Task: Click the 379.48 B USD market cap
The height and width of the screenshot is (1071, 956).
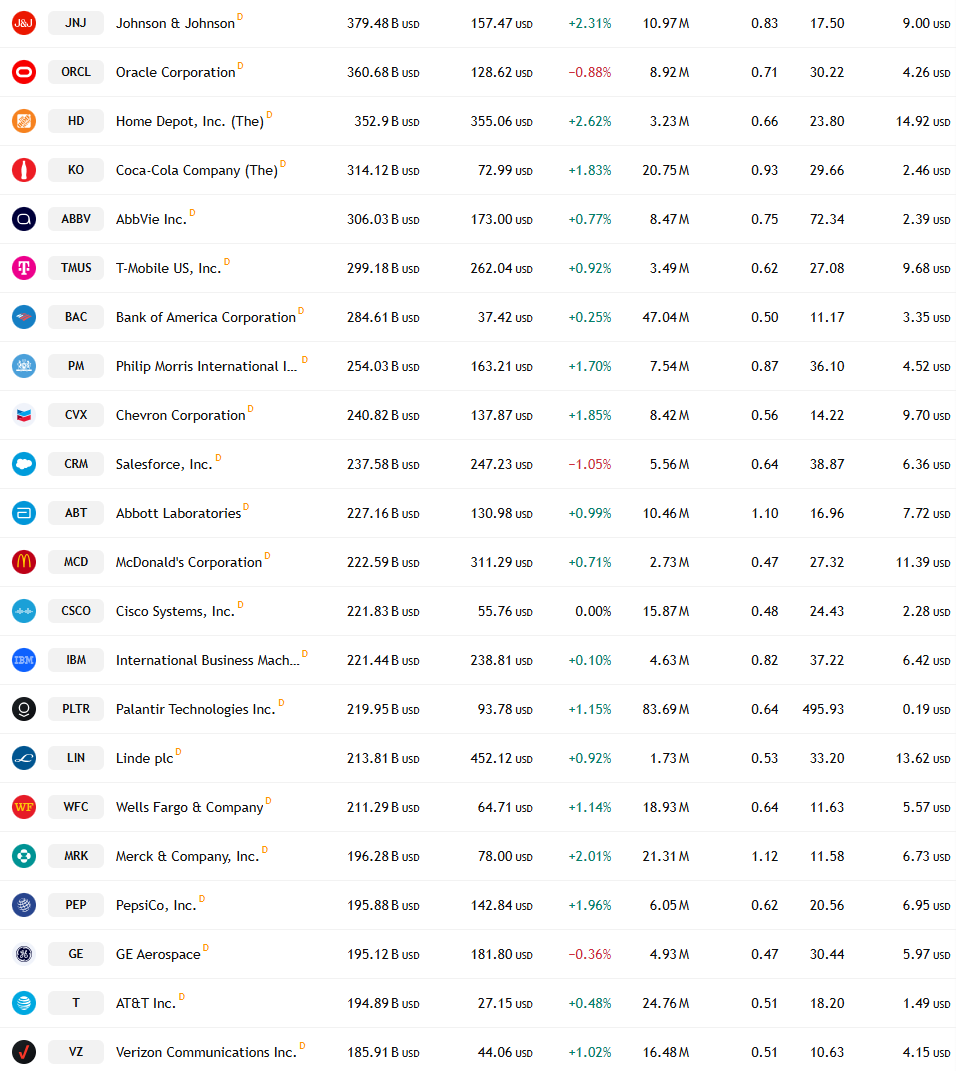Action: [x=383, y=23]
